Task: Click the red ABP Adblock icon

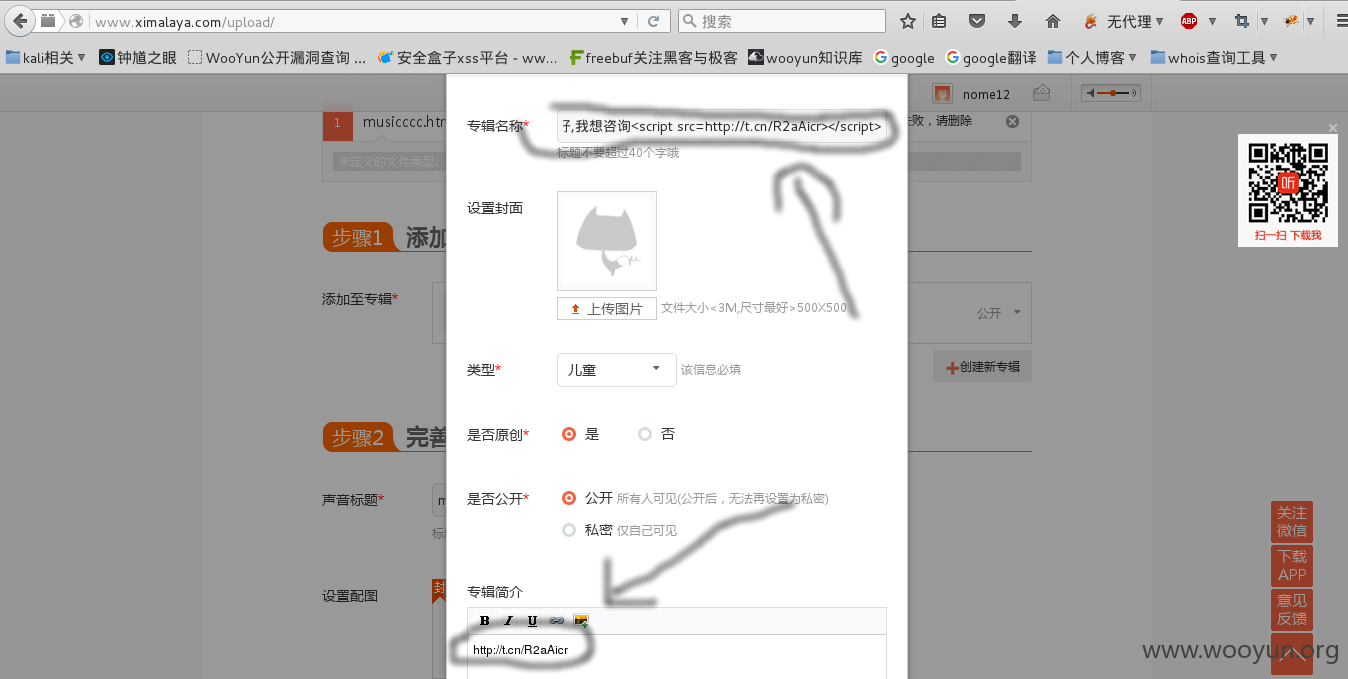Action: point(1189,21)
